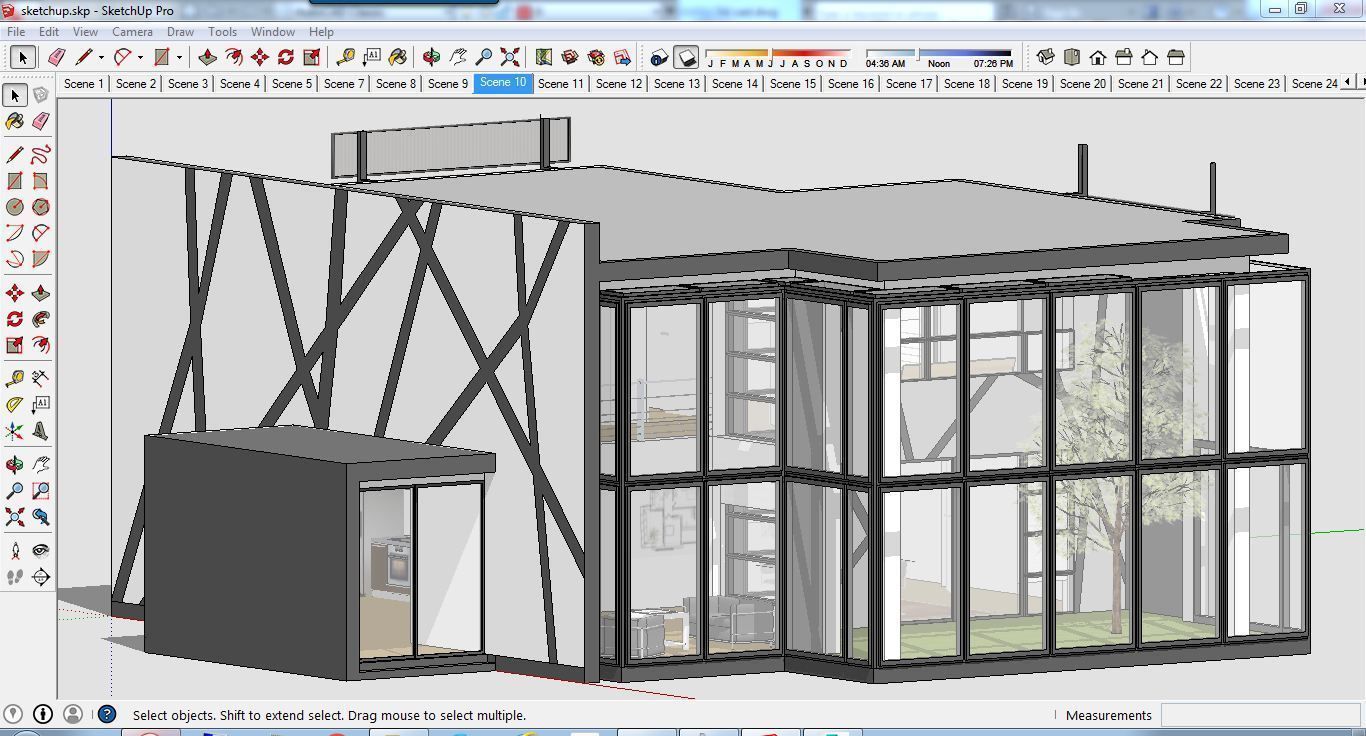Select the Eraser tool in top toolbar
1366x736 pixels.
pos(56,57)
